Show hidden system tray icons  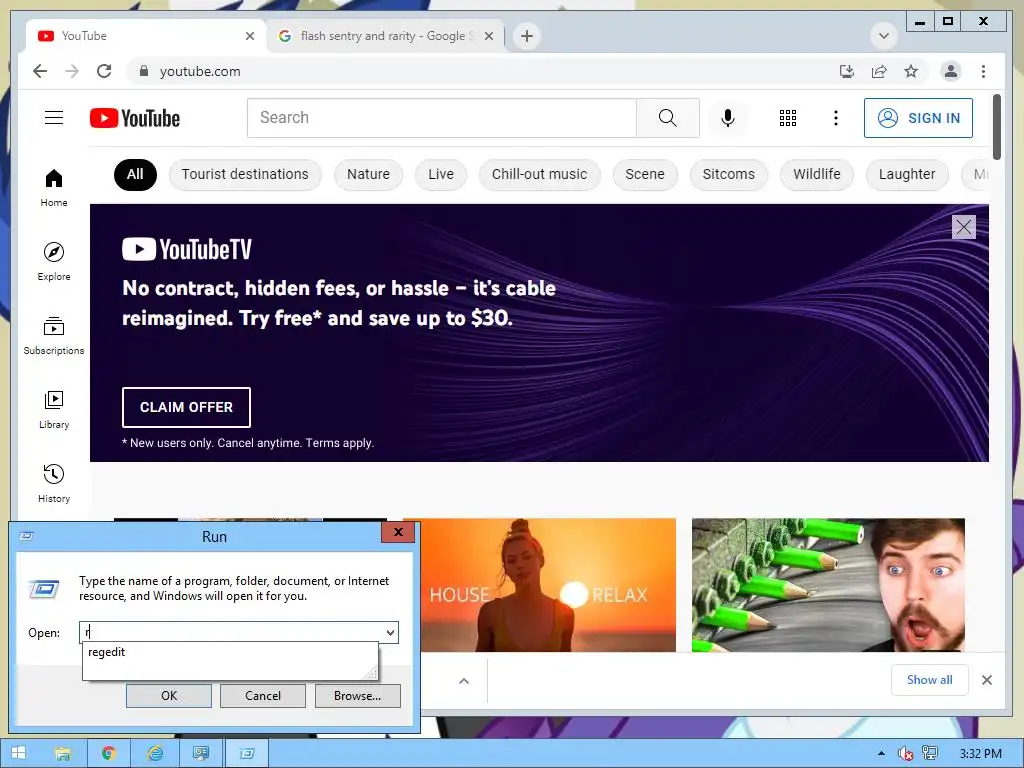point(881,753)
